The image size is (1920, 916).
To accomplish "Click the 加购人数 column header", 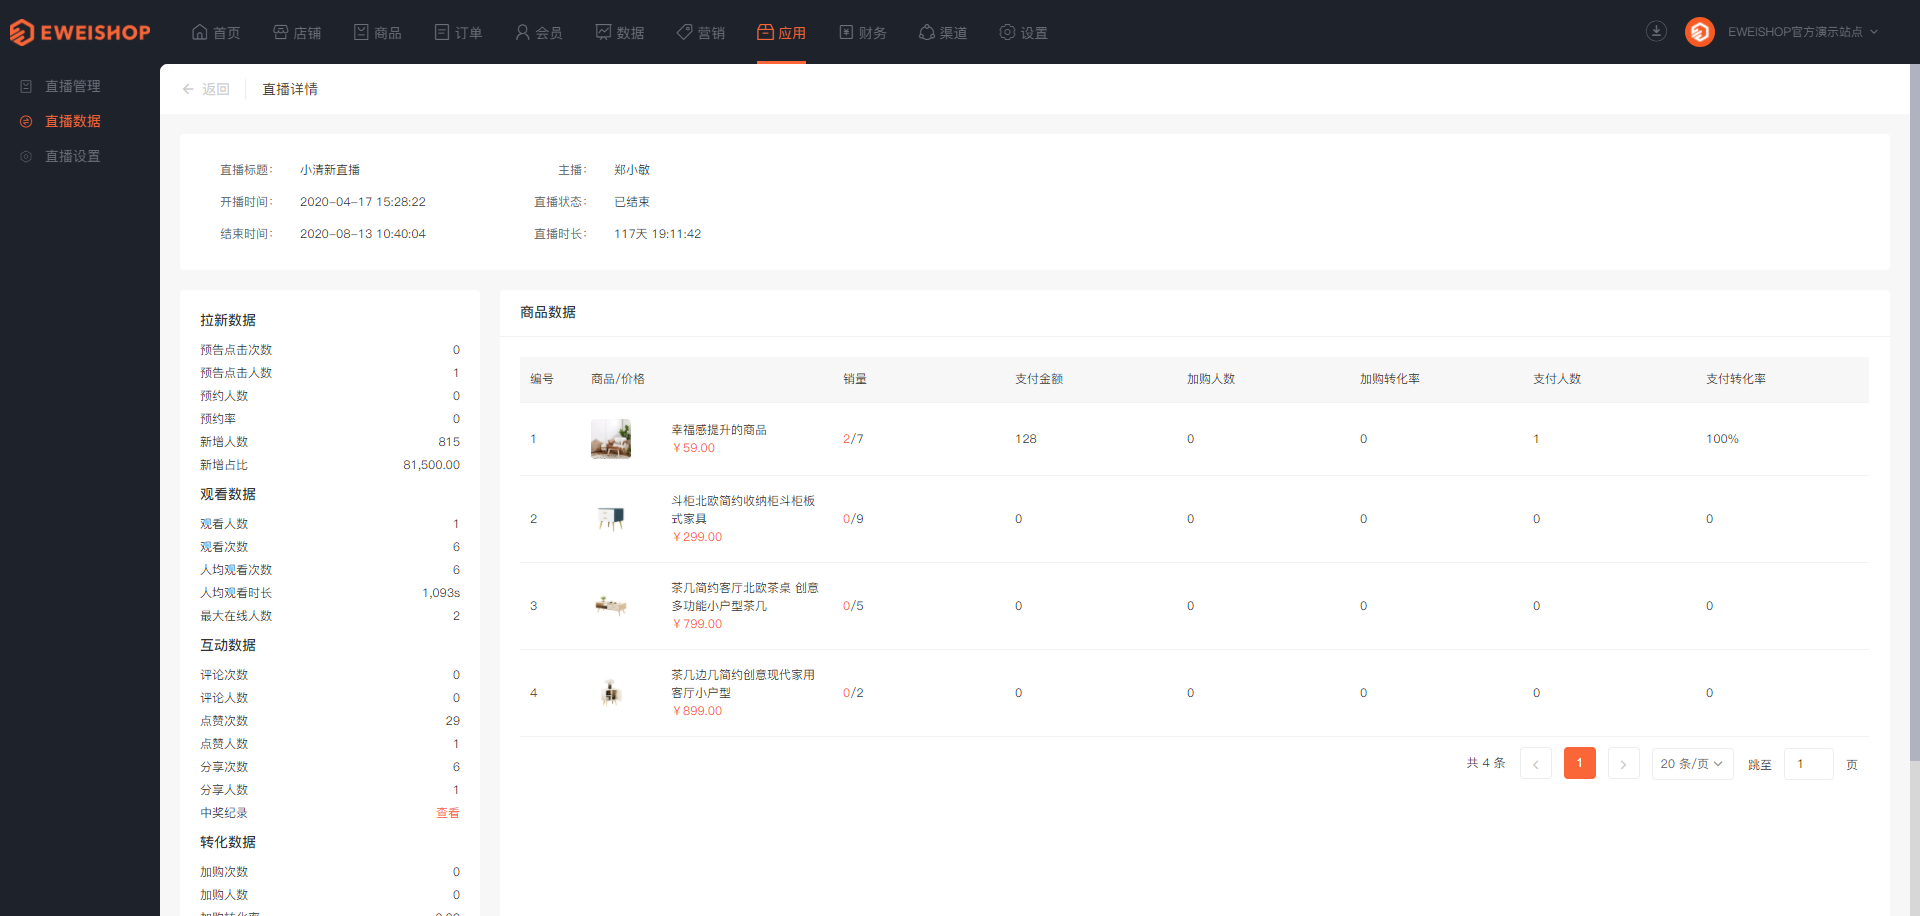I will [x=1211, y=379].
